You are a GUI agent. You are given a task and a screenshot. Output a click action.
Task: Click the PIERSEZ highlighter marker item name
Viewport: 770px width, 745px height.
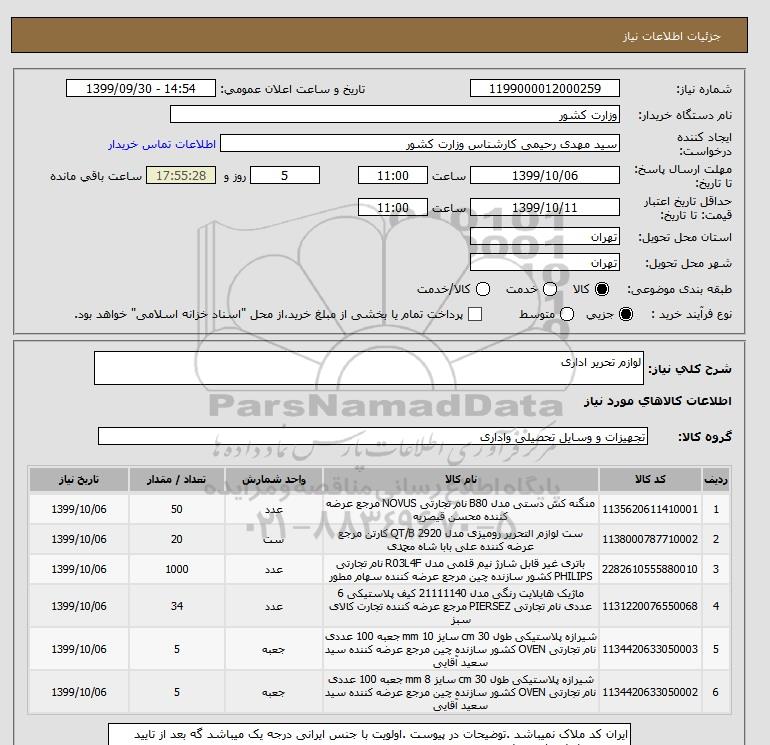tap(461, 607)
